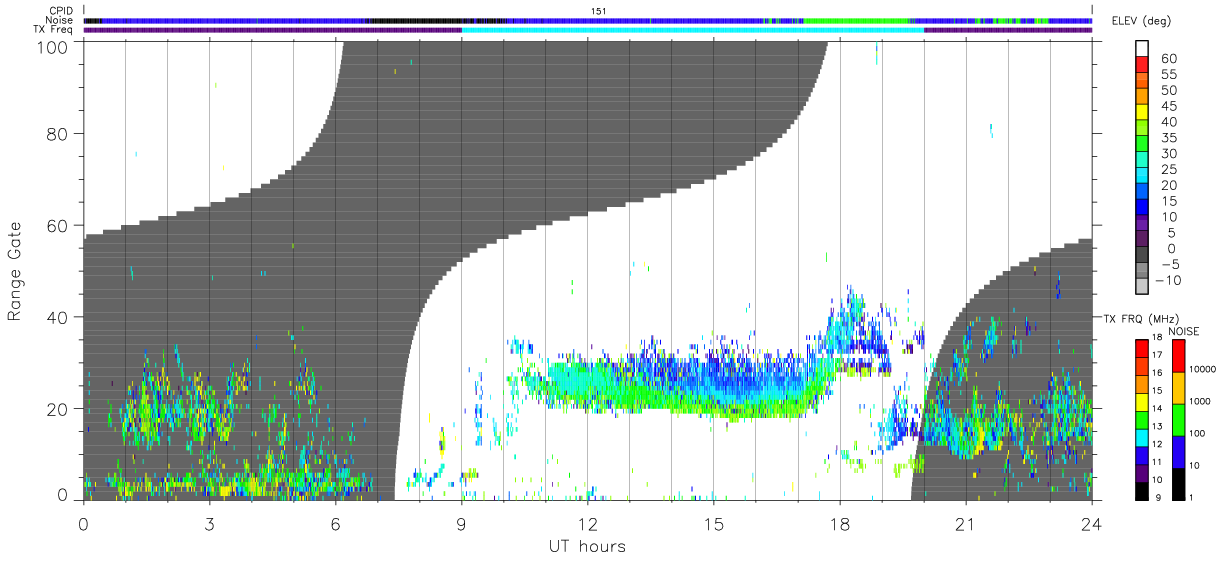The image size is (1228, 567).
Task: Click the 9 tick on UT hours axis
Action: pyautogui.click(x=461, y=524)
